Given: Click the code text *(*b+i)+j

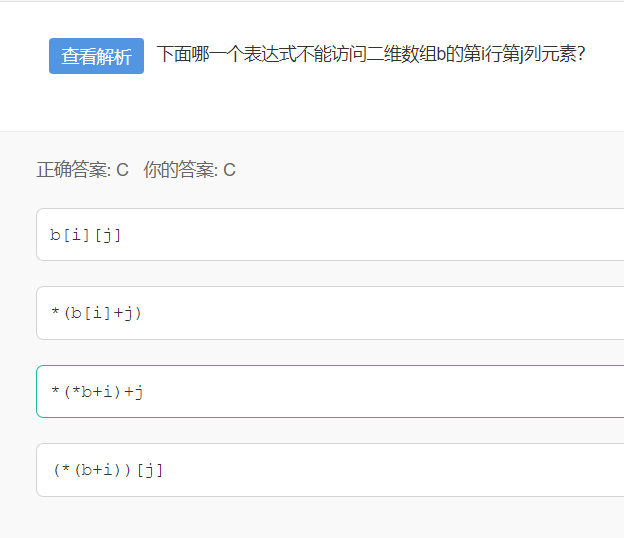Looking at the screenshot, I should (x=97, y=391).
